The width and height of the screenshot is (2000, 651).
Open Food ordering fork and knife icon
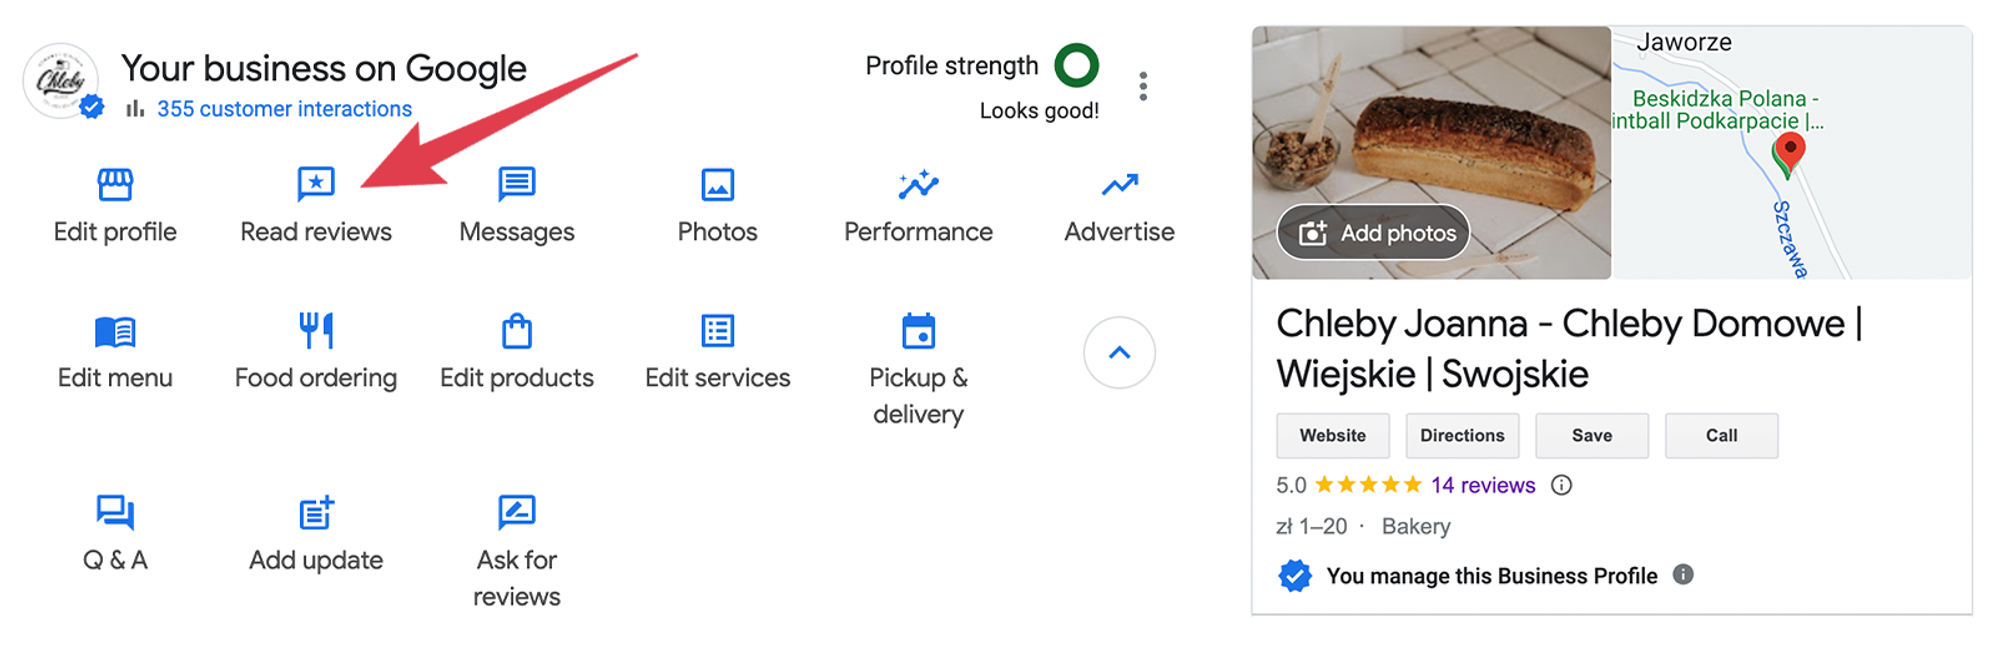(x=316, y=331)
